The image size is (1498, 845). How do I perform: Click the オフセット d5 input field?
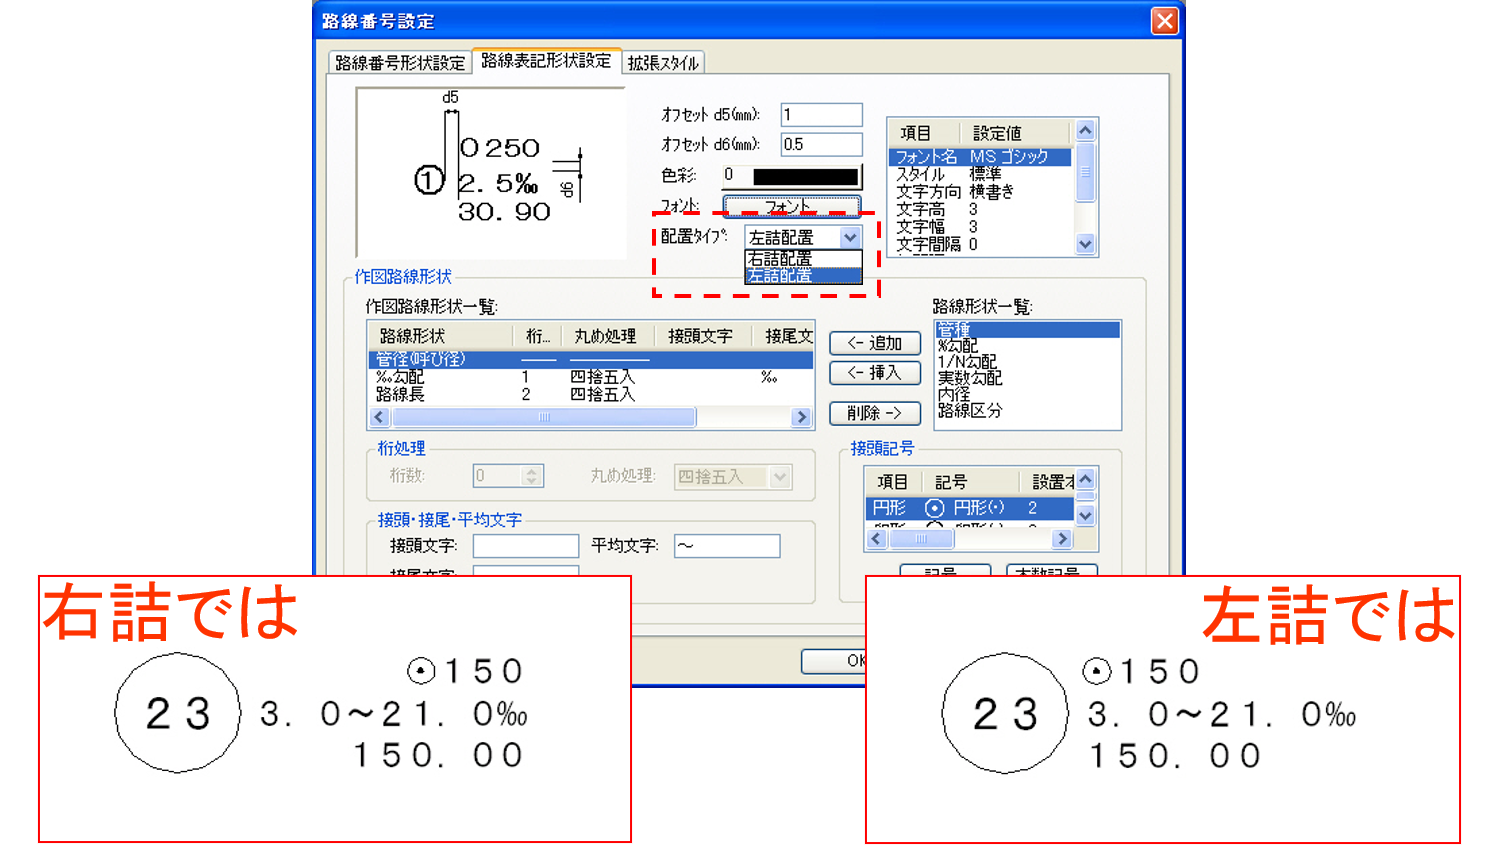821,115
